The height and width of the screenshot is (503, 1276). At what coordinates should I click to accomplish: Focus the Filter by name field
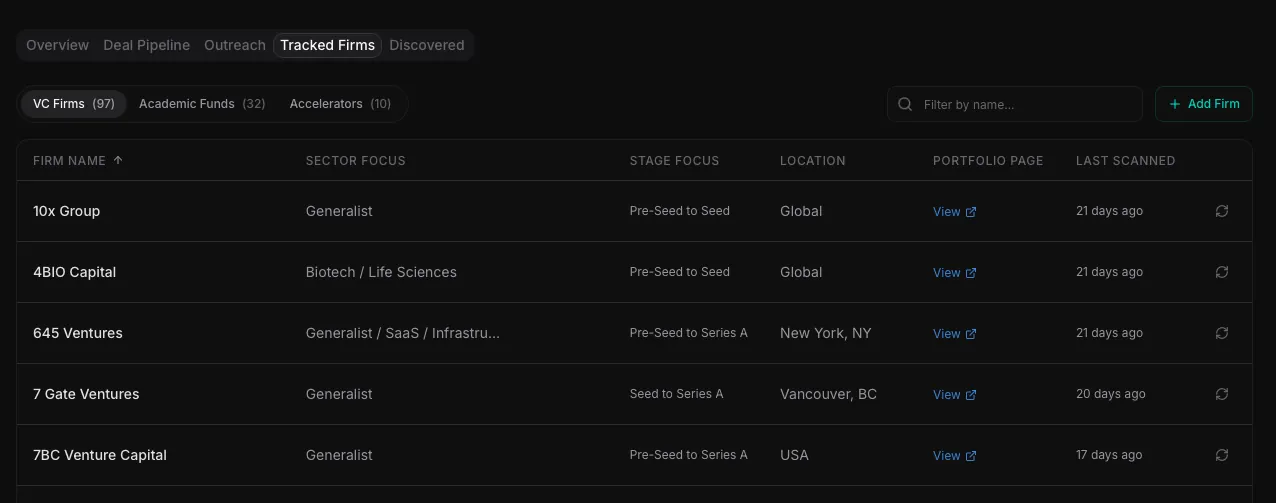pos(1025,104)
